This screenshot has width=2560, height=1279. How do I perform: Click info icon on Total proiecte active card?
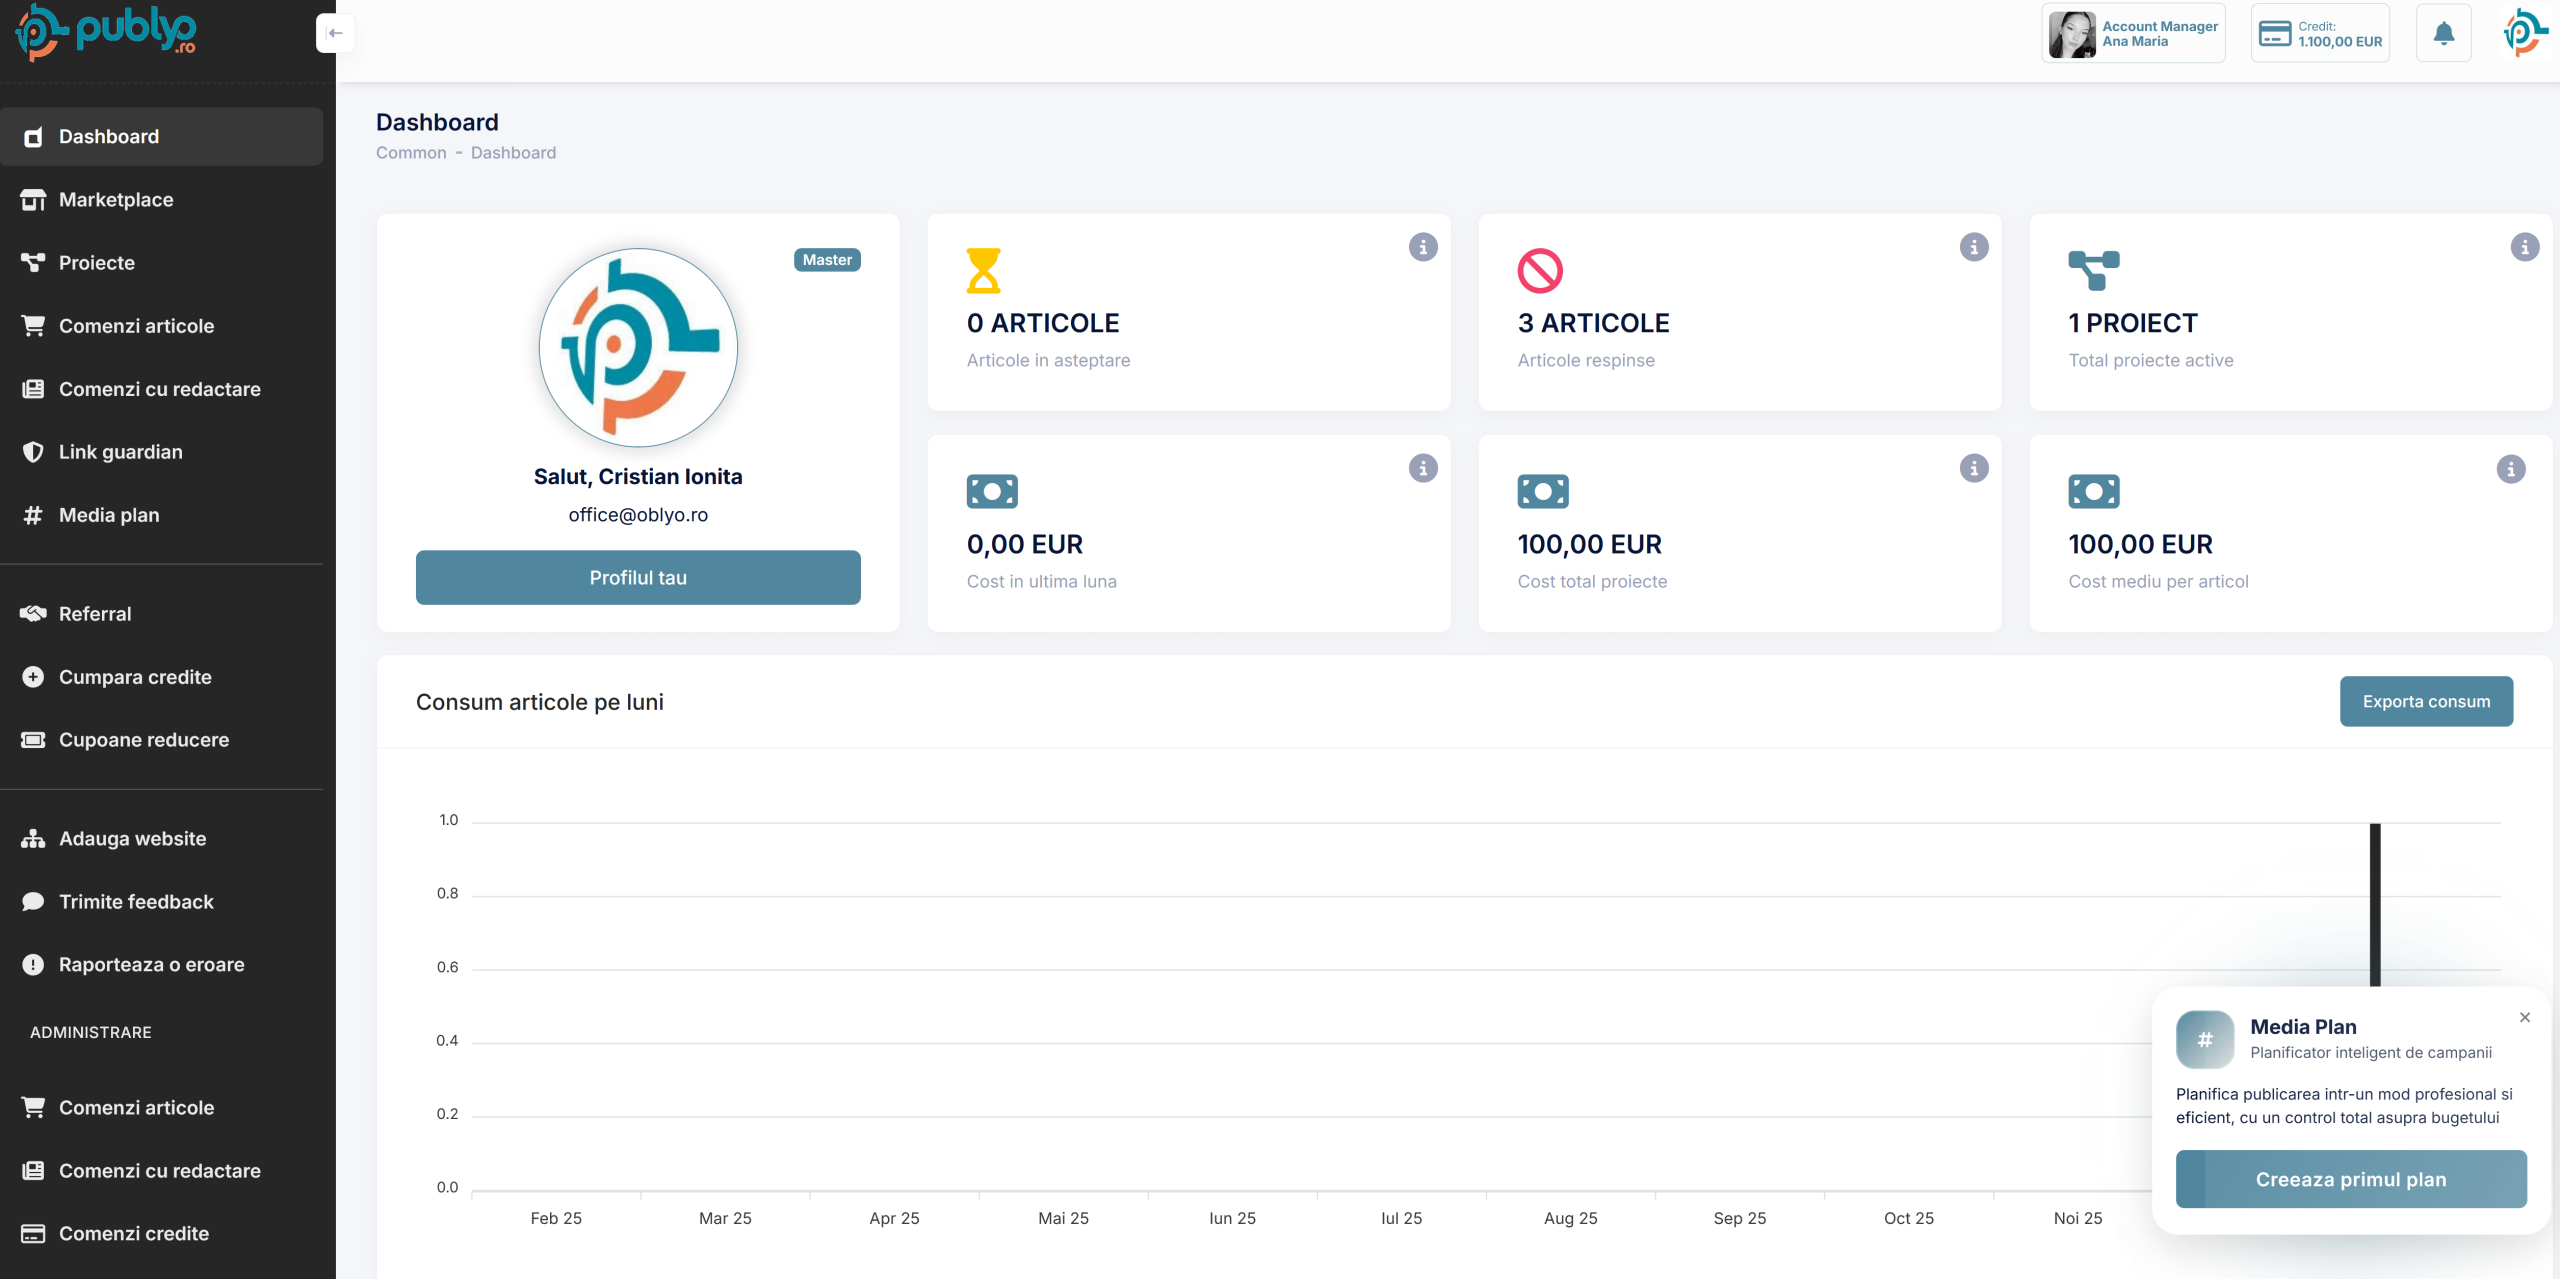click(2524, 247)
